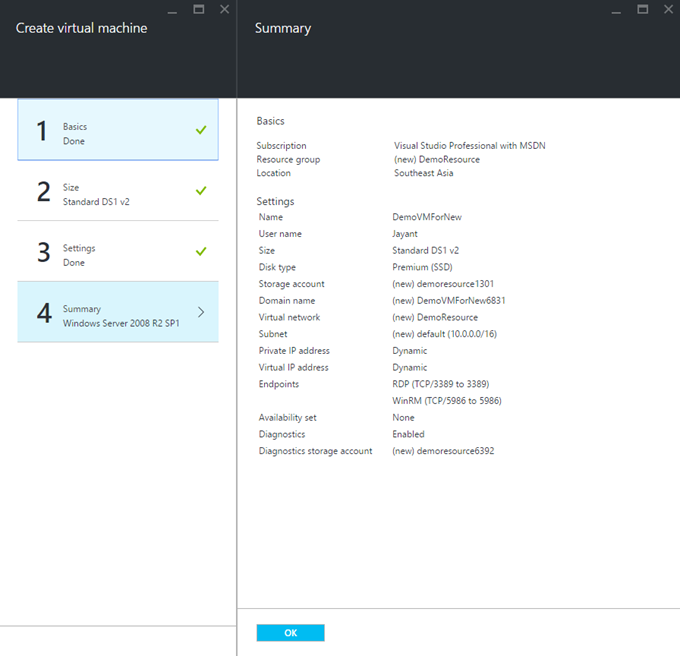Image resolution: width=680 pixels, height=656 pixels.
Task: Open the Basics step
Action: point(117,131)
